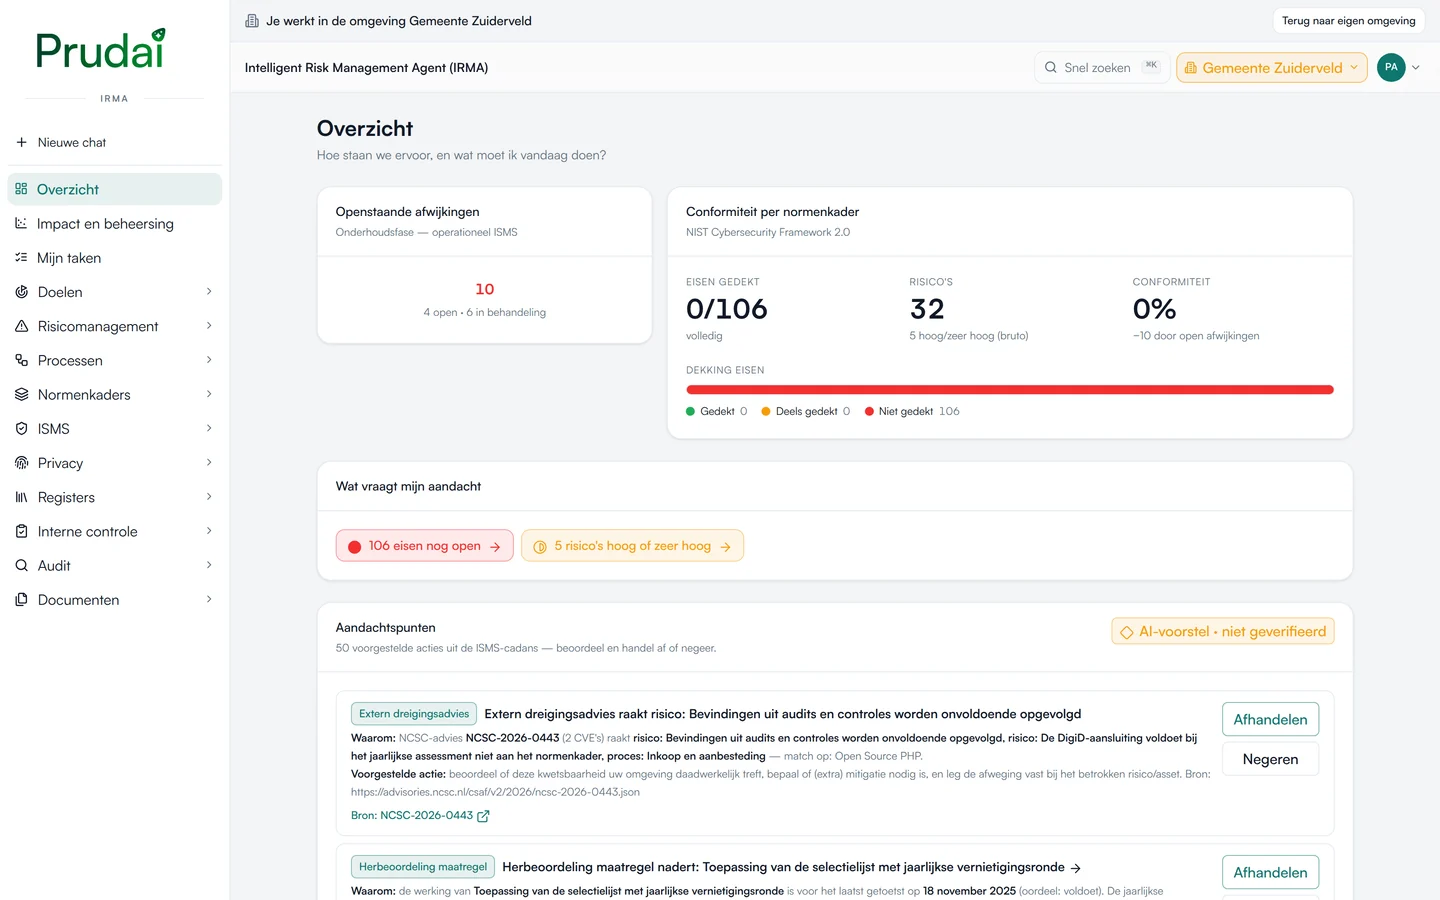Select the Risicomanagement menu item
The height and width of the screenshot is (900, 1440).
(114, 326)
